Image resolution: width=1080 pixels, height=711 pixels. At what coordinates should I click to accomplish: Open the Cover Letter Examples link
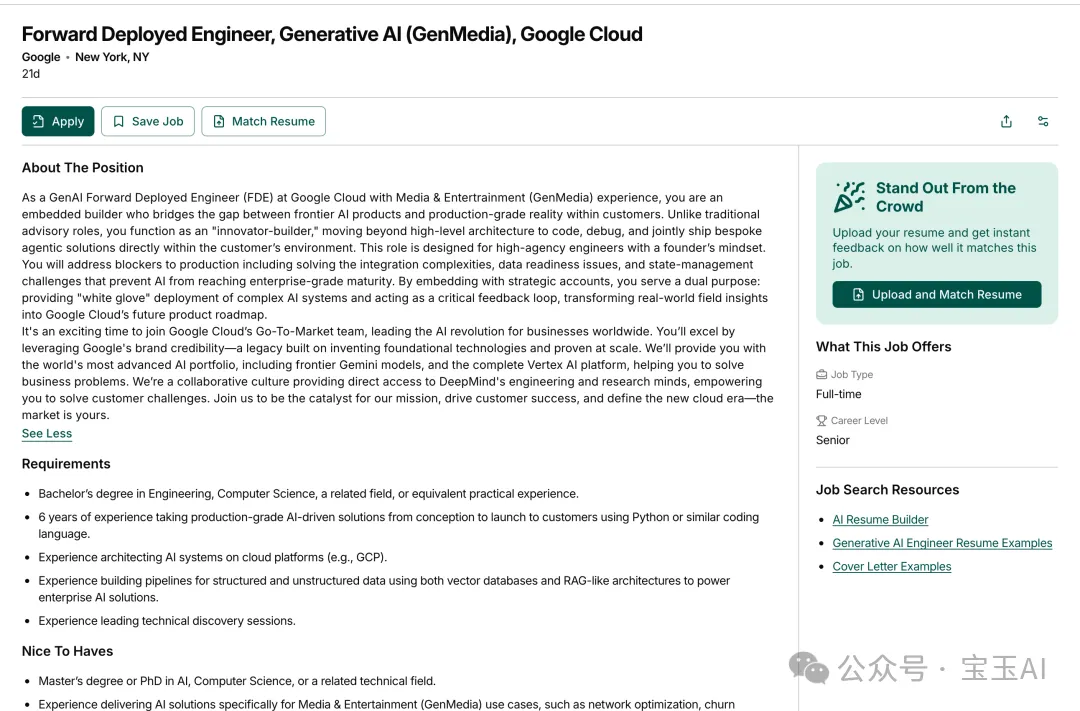892,566
